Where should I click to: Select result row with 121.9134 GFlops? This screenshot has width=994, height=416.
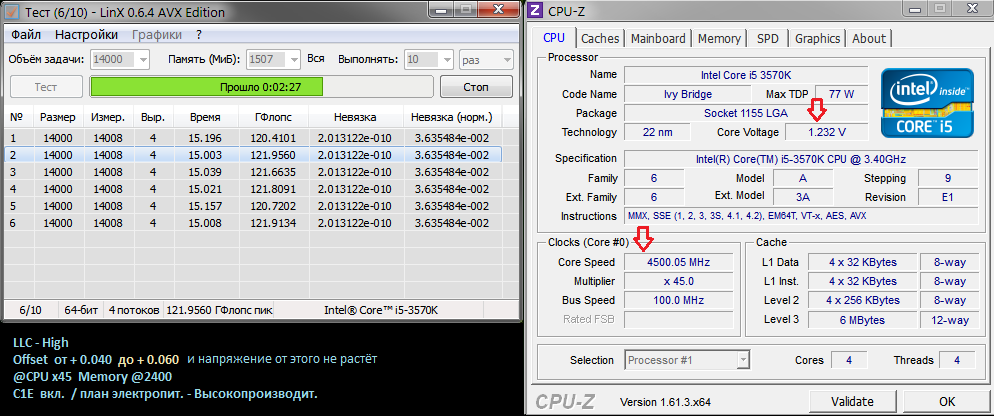click(x=253, y=223)
